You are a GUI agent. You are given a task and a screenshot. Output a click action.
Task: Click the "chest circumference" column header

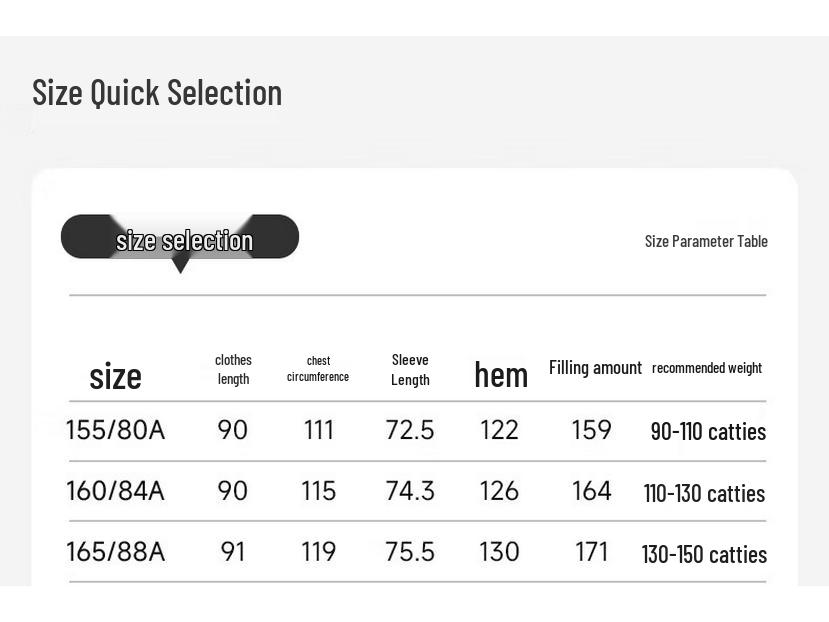pos(318,369)
